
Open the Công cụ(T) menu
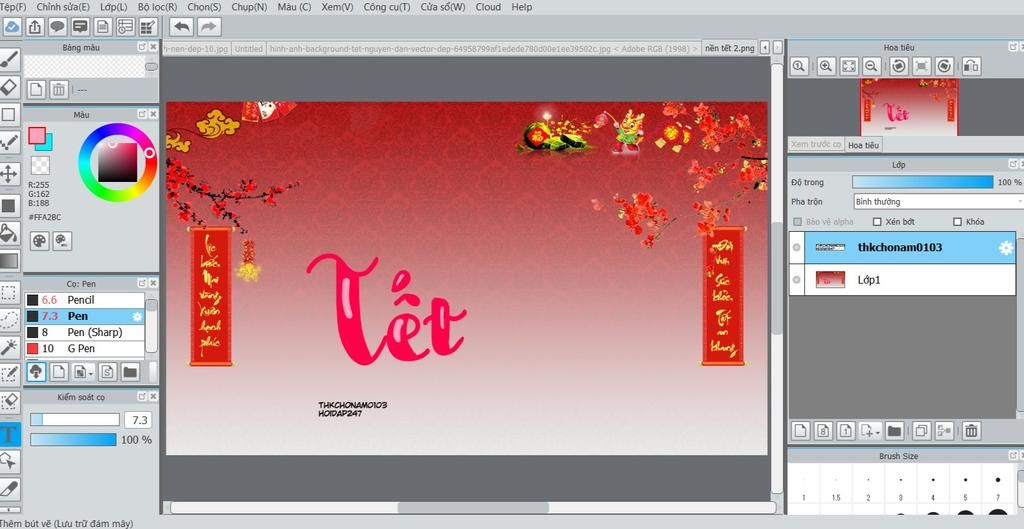coord(387,7)
